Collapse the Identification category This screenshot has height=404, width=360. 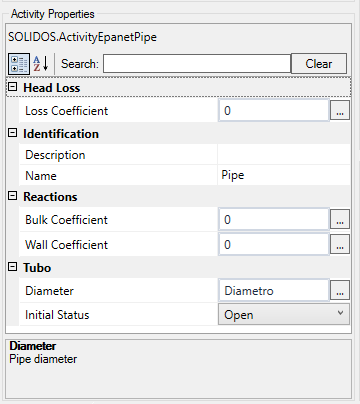(12, 133)
